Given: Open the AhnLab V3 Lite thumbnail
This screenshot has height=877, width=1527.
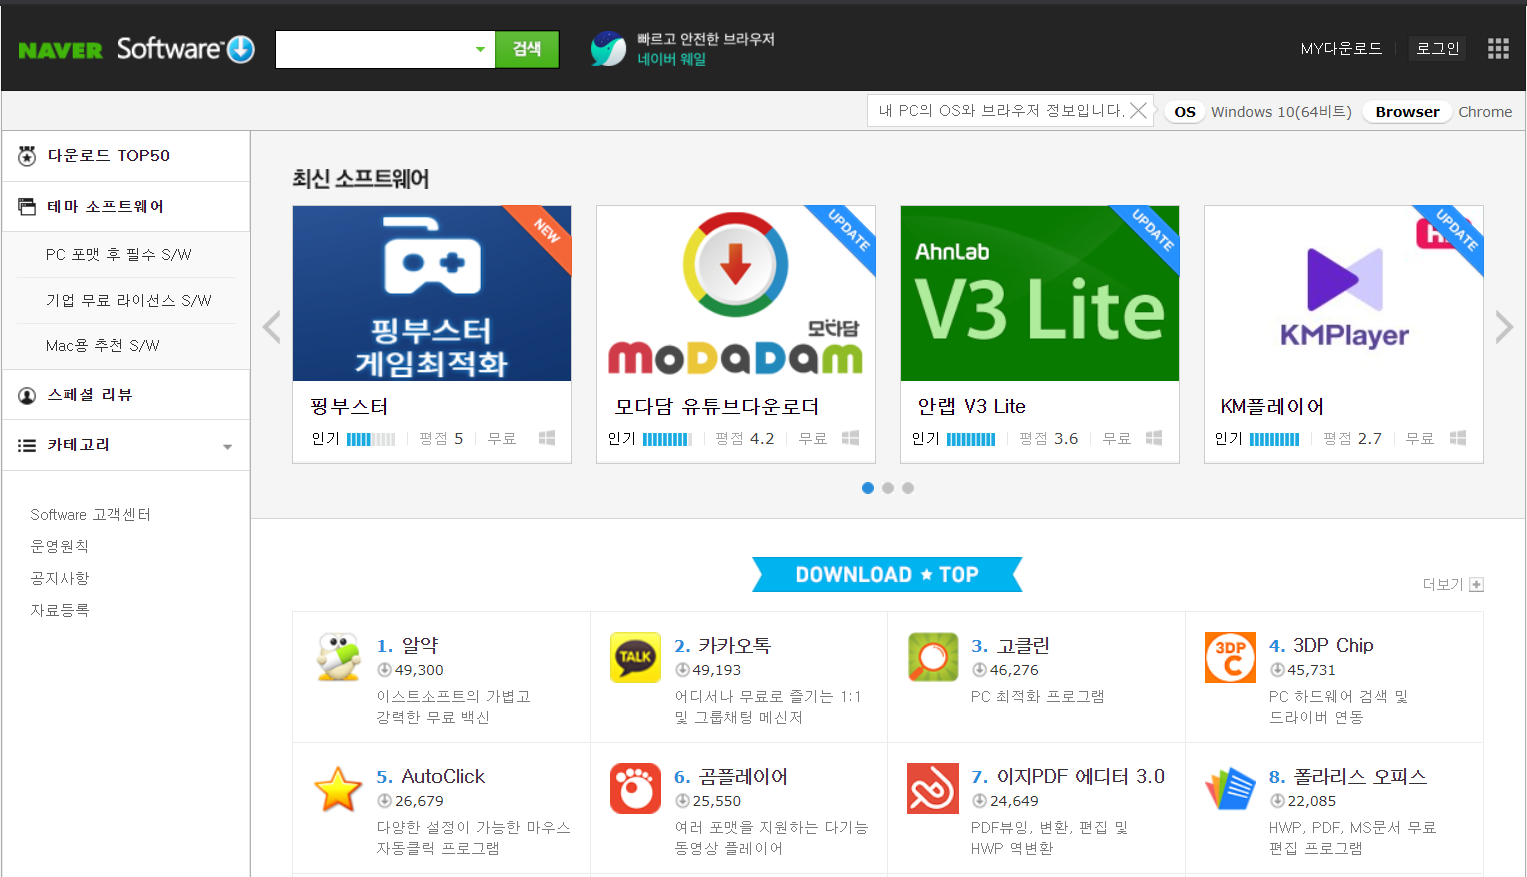Looking at the screenshot, I should [1040, 293].
